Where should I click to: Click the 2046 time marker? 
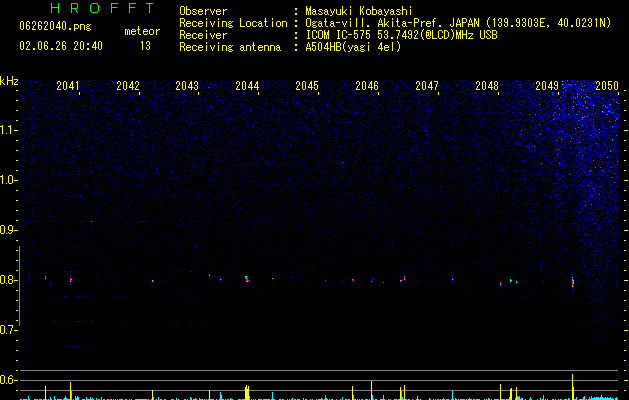point(367,85)
